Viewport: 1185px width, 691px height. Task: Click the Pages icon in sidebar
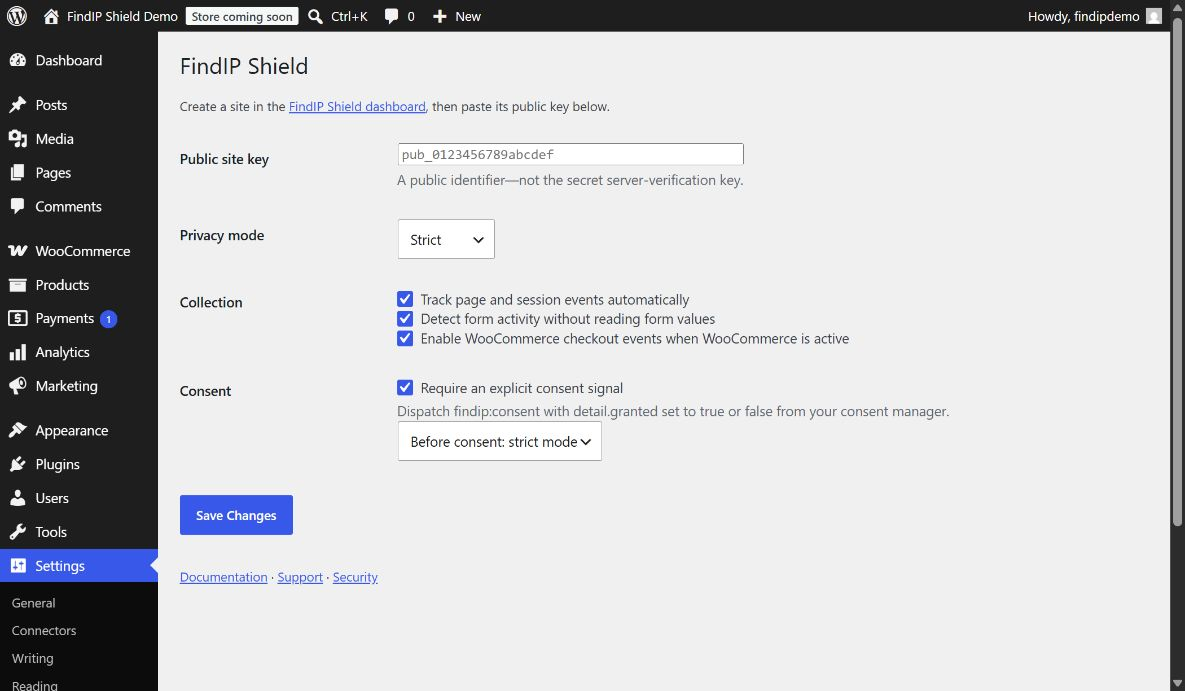(17, 173)
